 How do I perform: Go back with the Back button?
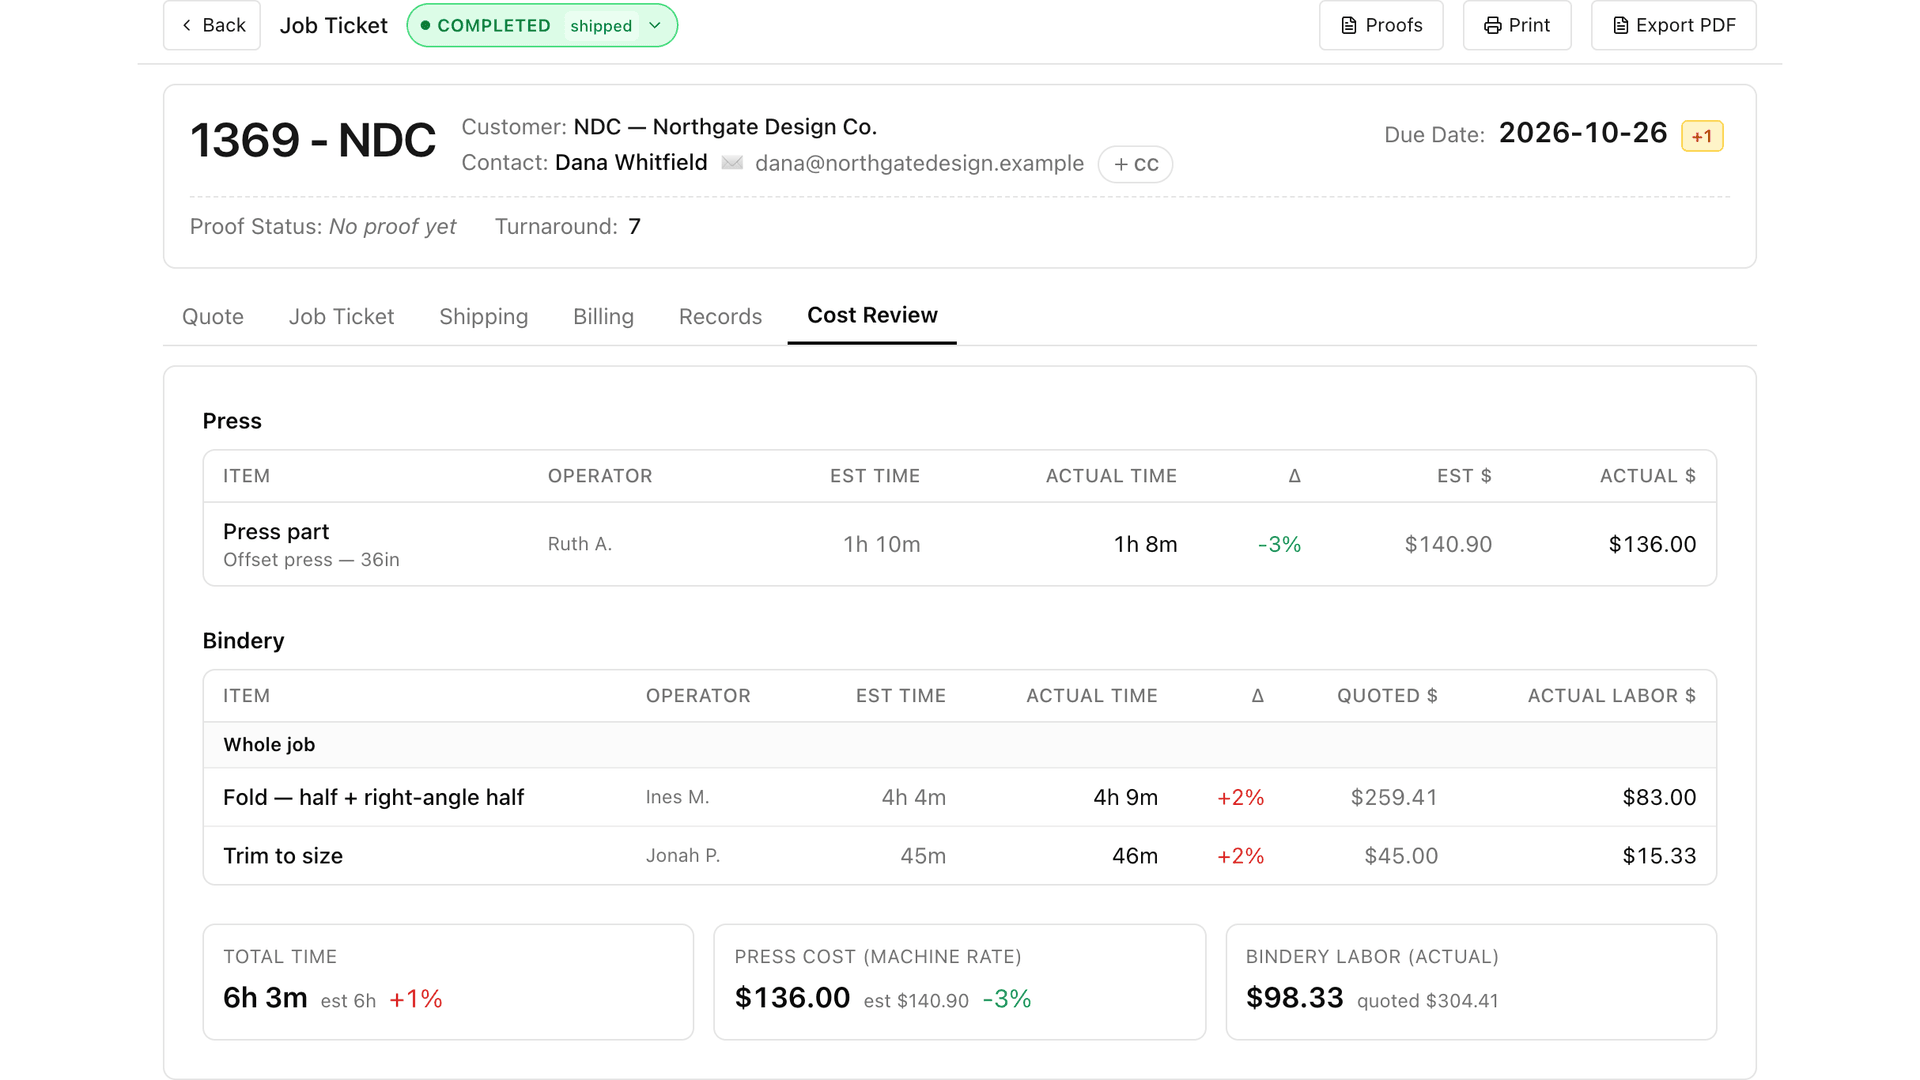pos(212,25)
